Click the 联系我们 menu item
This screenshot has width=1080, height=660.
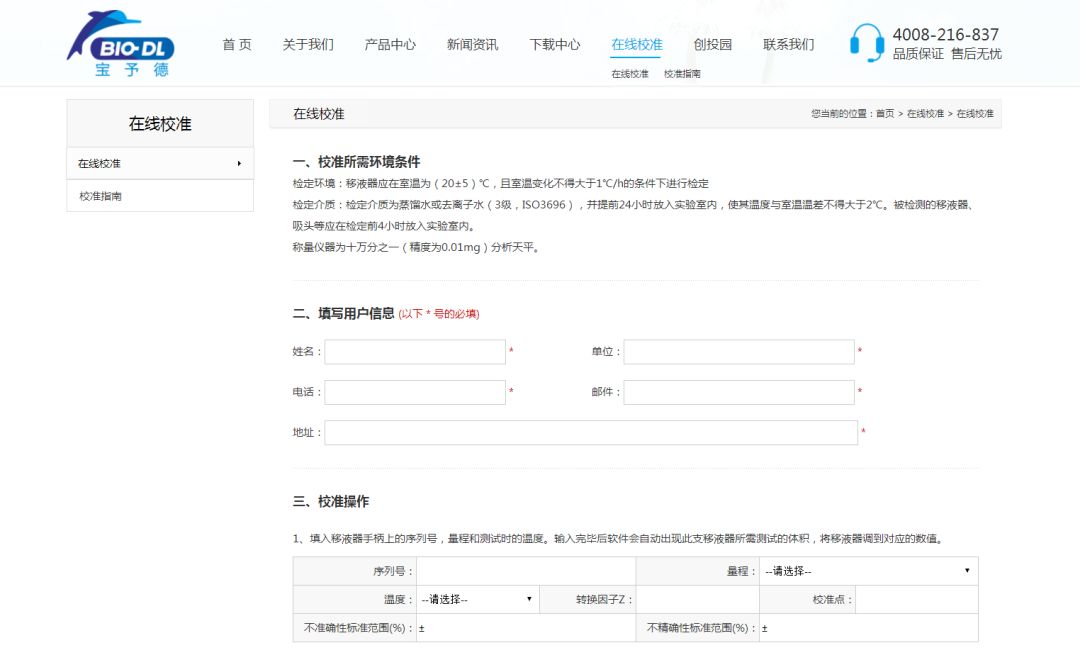[789, 45]
